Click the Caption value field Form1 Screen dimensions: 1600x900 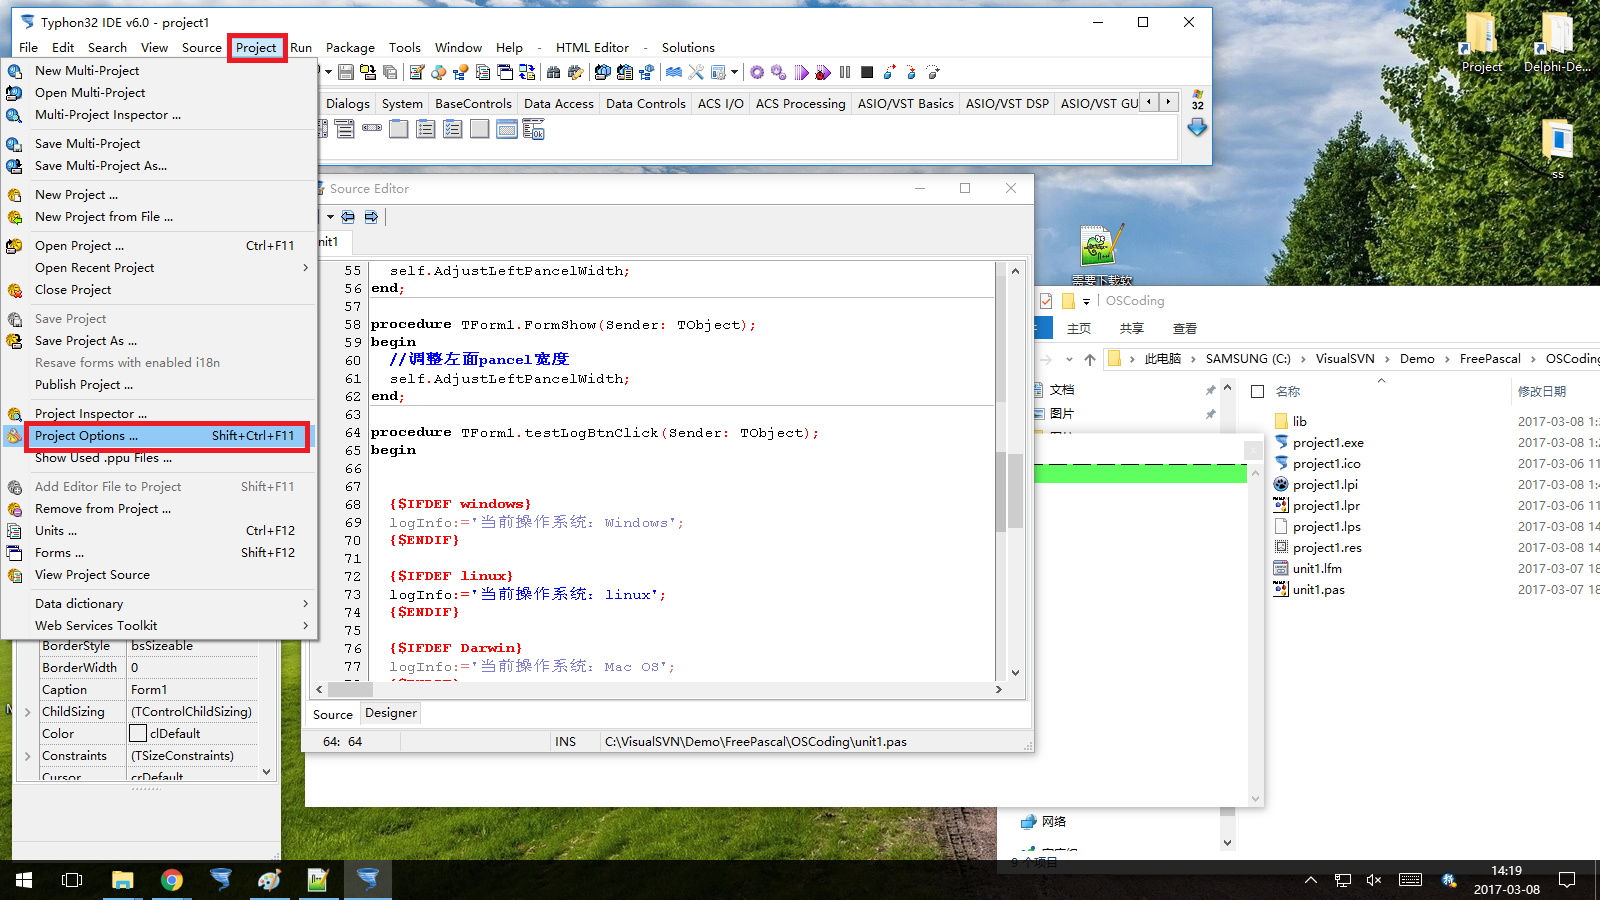pyautogui.click(x=192, y=690)
